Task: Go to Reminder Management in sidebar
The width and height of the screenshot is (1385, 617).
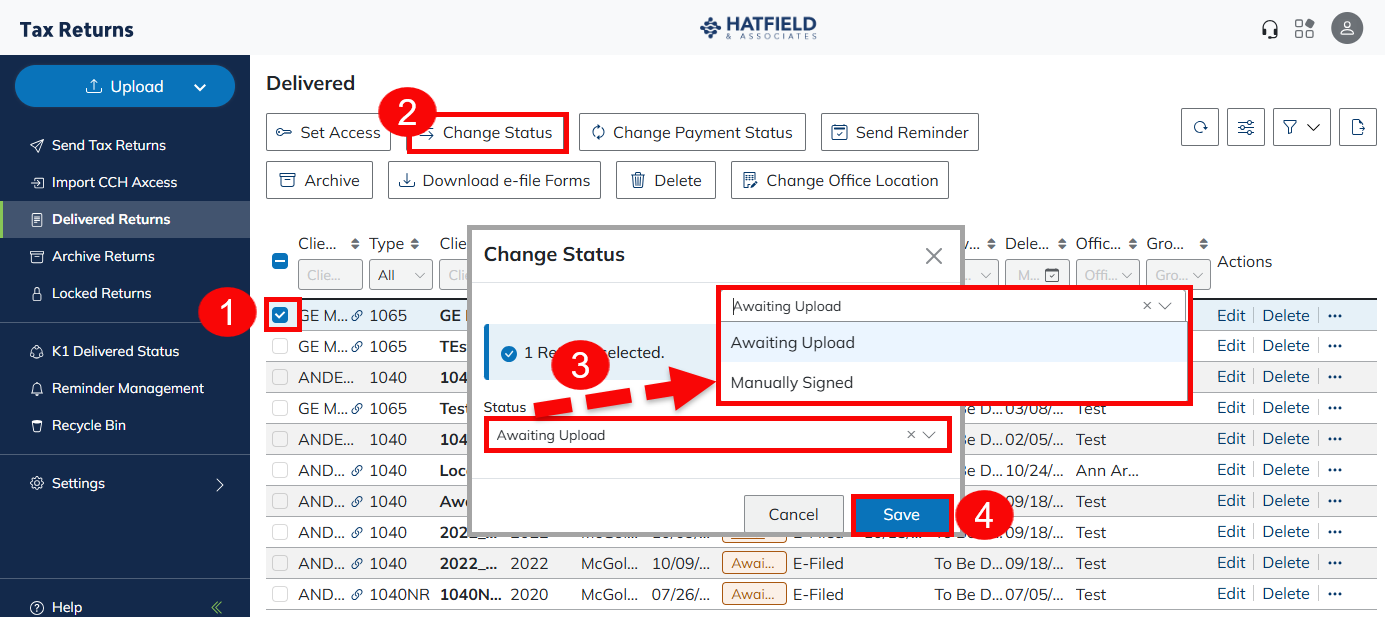Action: pos(127,388)
